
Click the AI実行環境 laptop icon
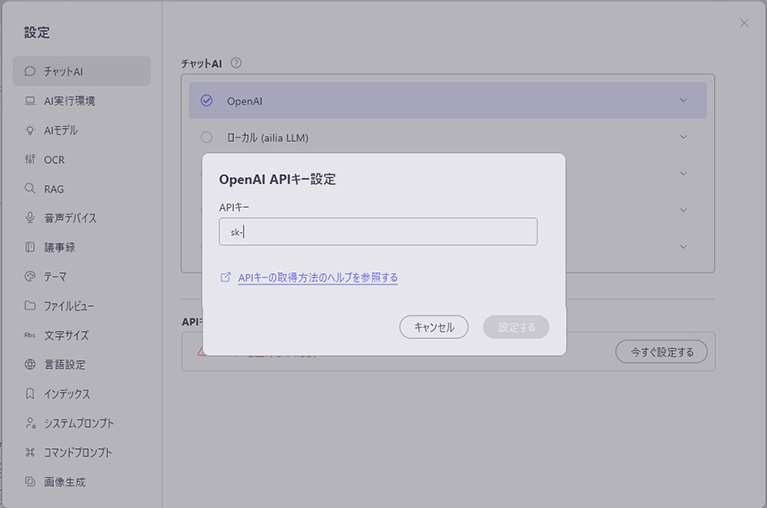tap(30, 101)
